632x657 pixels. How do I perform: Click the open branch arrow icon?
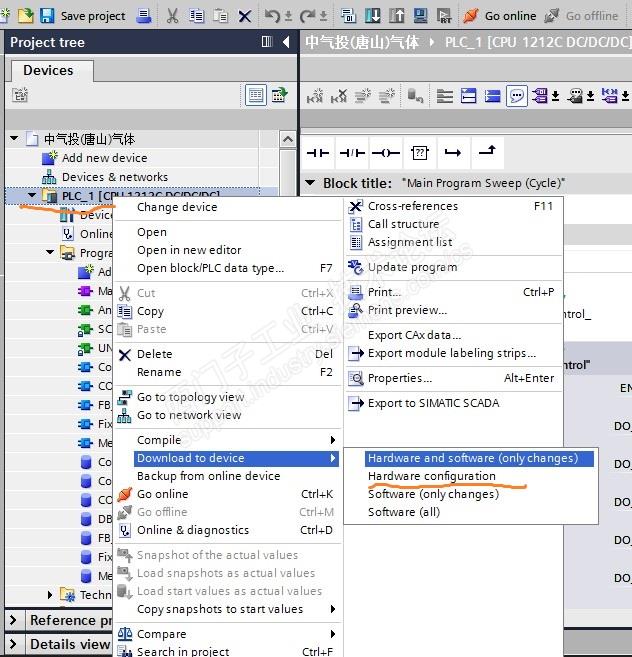[453, 153]
